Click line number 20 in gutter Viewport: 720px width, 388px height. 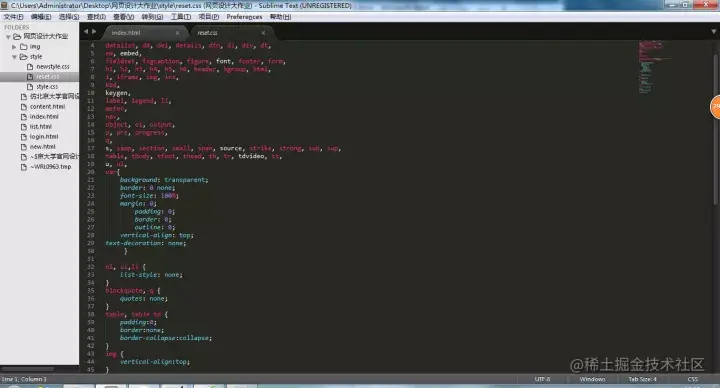(90, 172)
